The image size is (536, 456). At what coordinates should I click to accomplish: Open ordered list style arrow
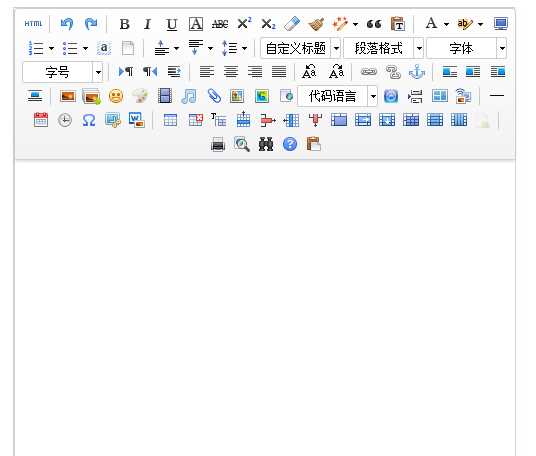coord(51,48)
